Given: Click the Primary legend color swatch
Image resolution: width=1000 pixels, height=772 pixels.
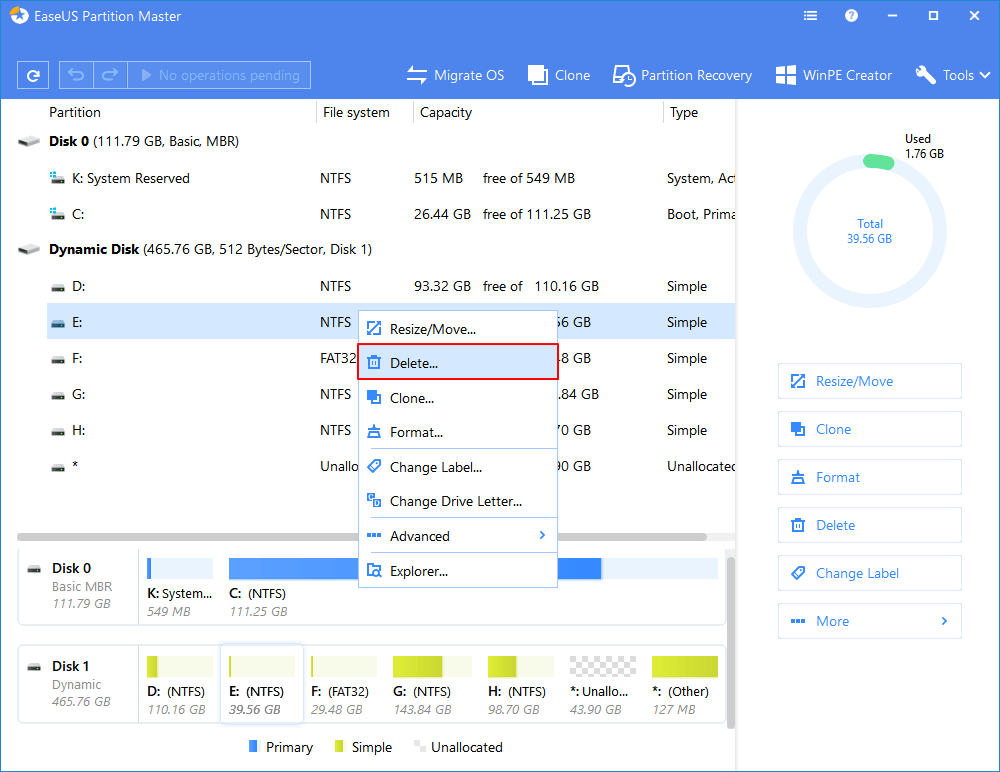Looking at the screenshot, I should [253, 746].
